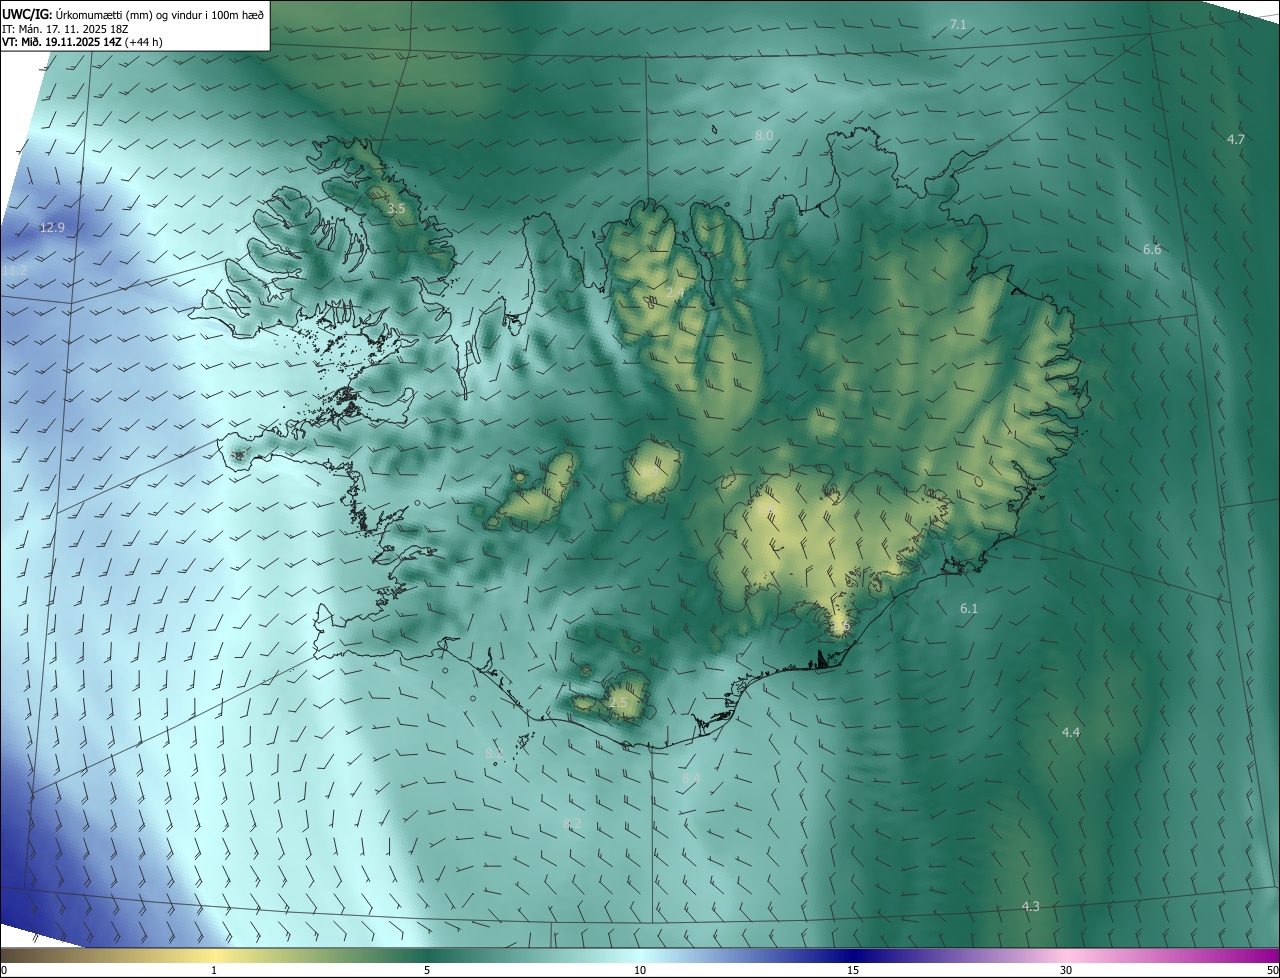Click the 8.2 label beside the Vestmannaeyjar islands
The width and height of the screenshot is (1280, 978).
[494, 753]
